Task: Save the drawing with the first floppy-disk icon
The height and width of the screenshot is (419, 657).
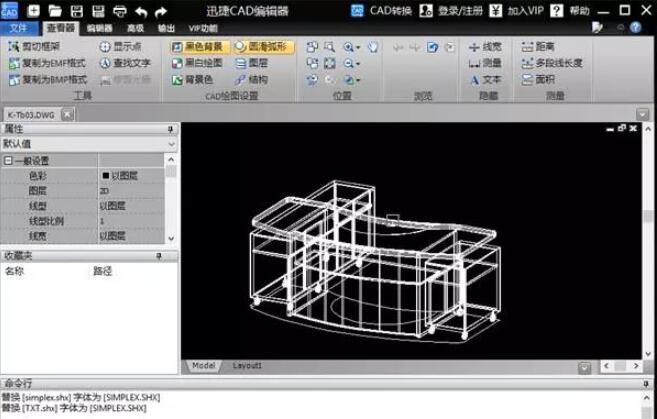Action: click(x=77, y=11)
